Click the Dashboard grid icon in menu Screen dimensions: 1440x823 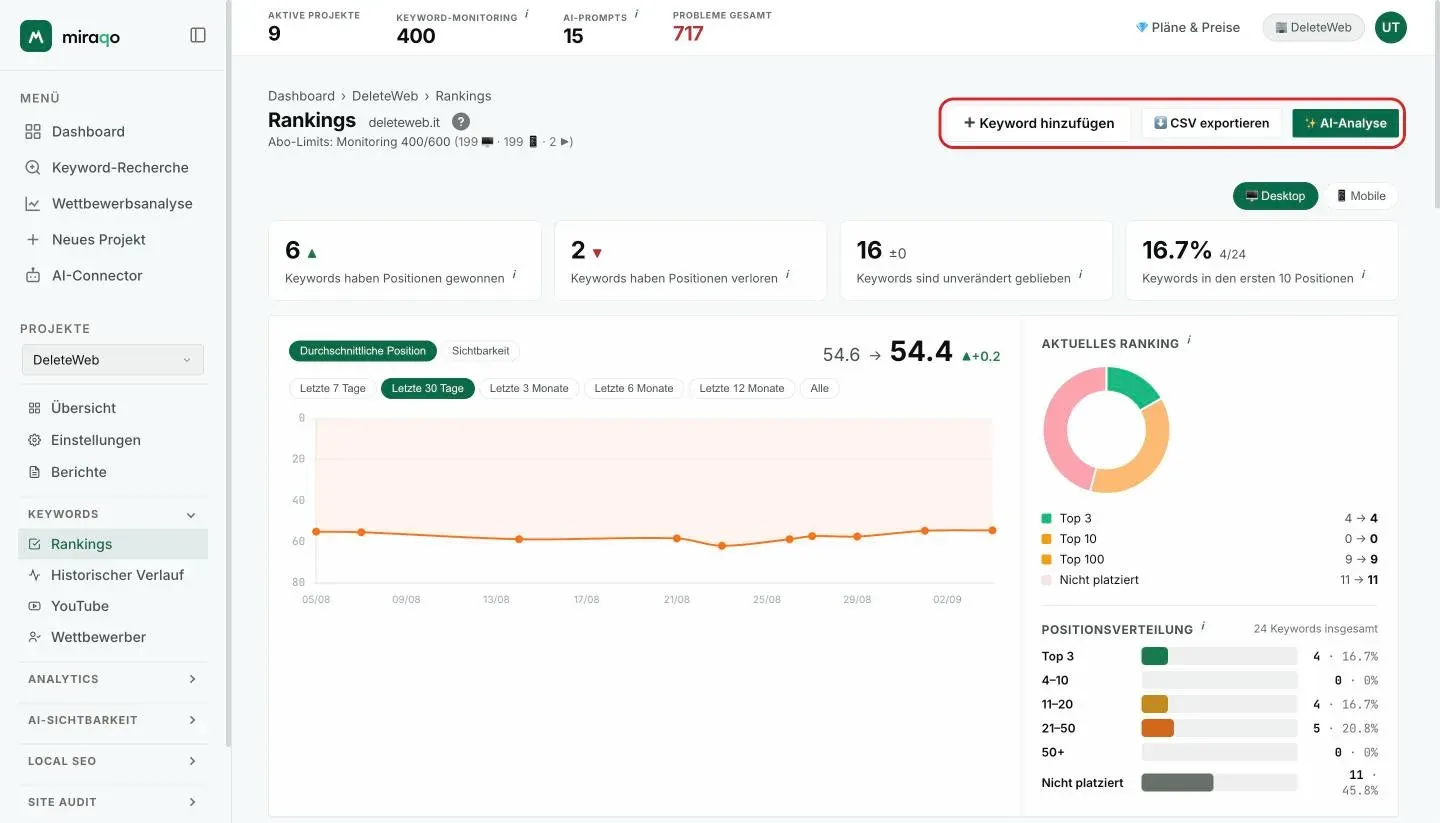(33, 131)
